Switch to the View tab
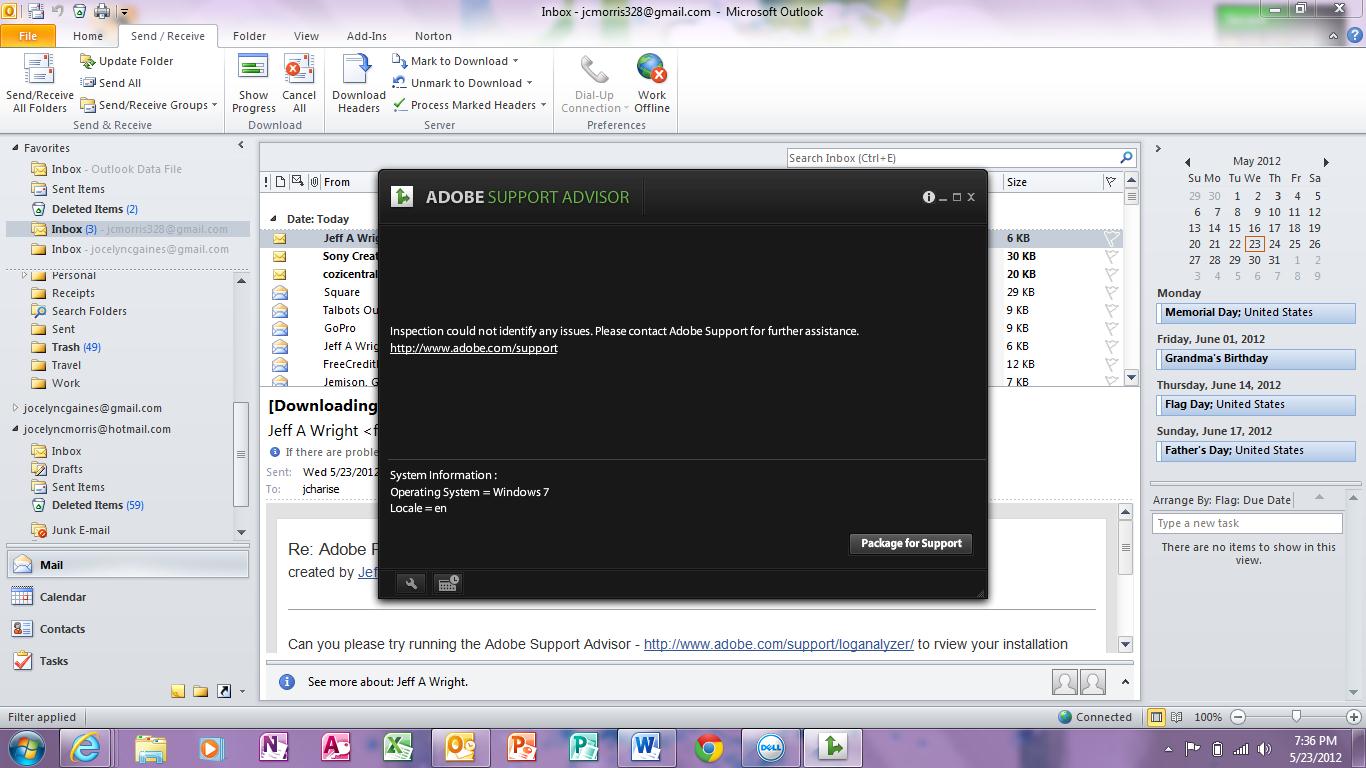Image resolution: width=1366 pixels, height=768 pixels. point(306,36)
